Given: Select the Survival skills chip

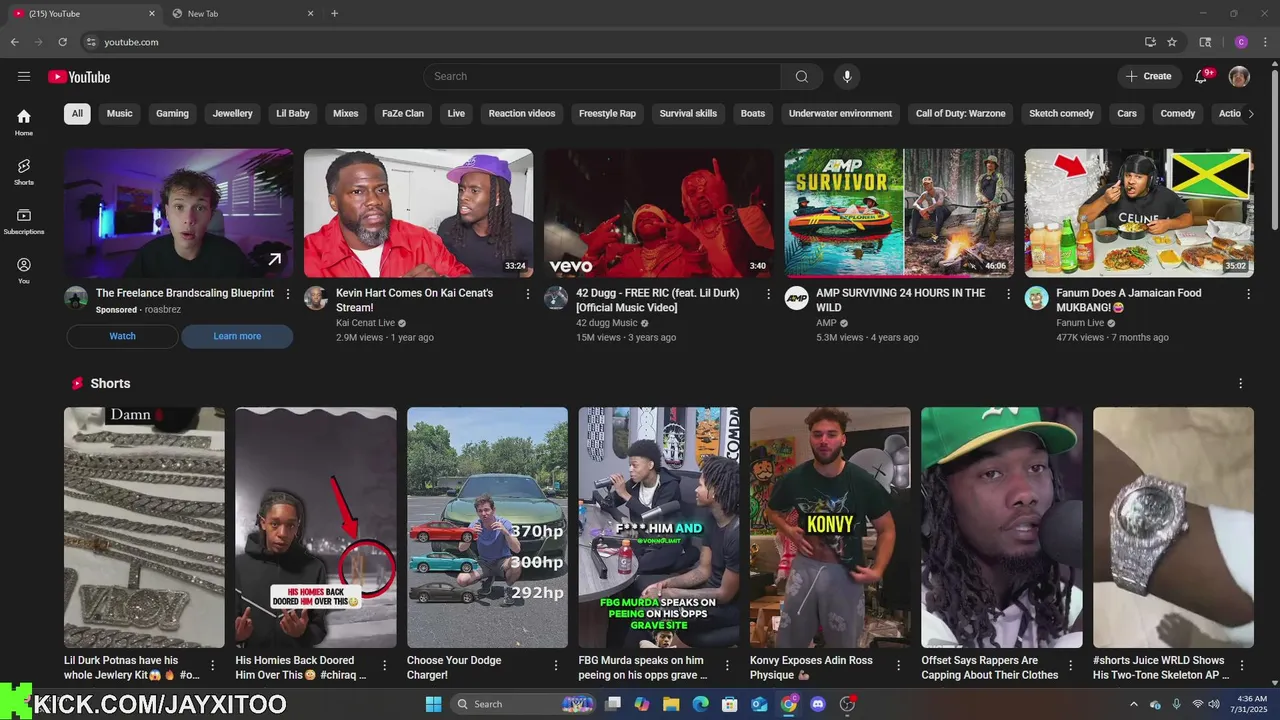Looking at the screenshot, I should point(688,113).
